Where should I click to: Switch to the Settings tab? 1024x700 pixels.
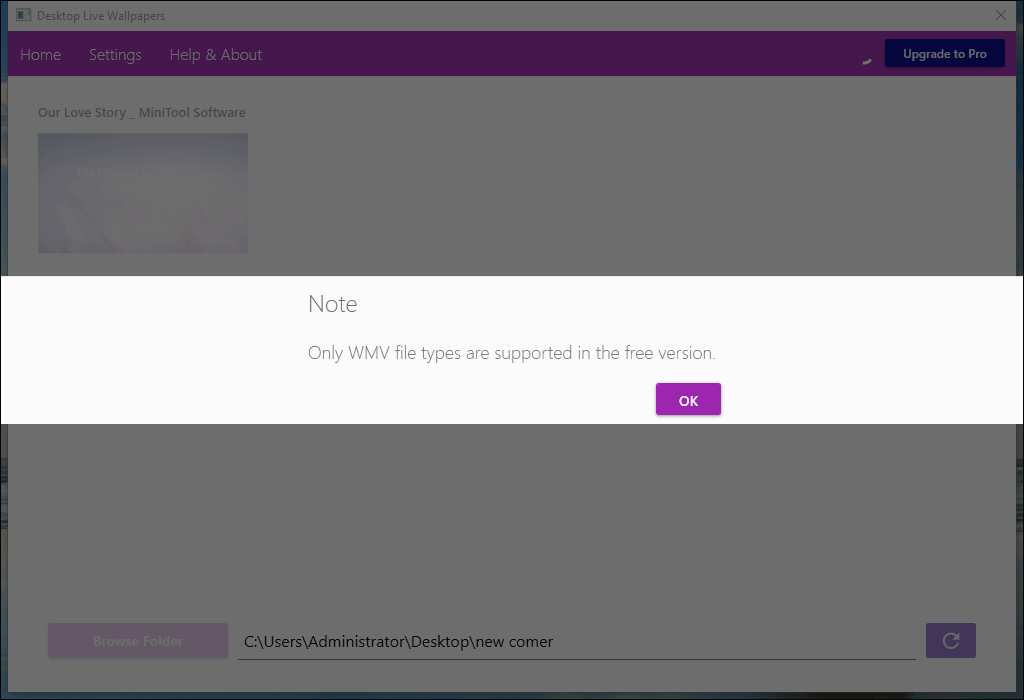click(x=115, y=55)
